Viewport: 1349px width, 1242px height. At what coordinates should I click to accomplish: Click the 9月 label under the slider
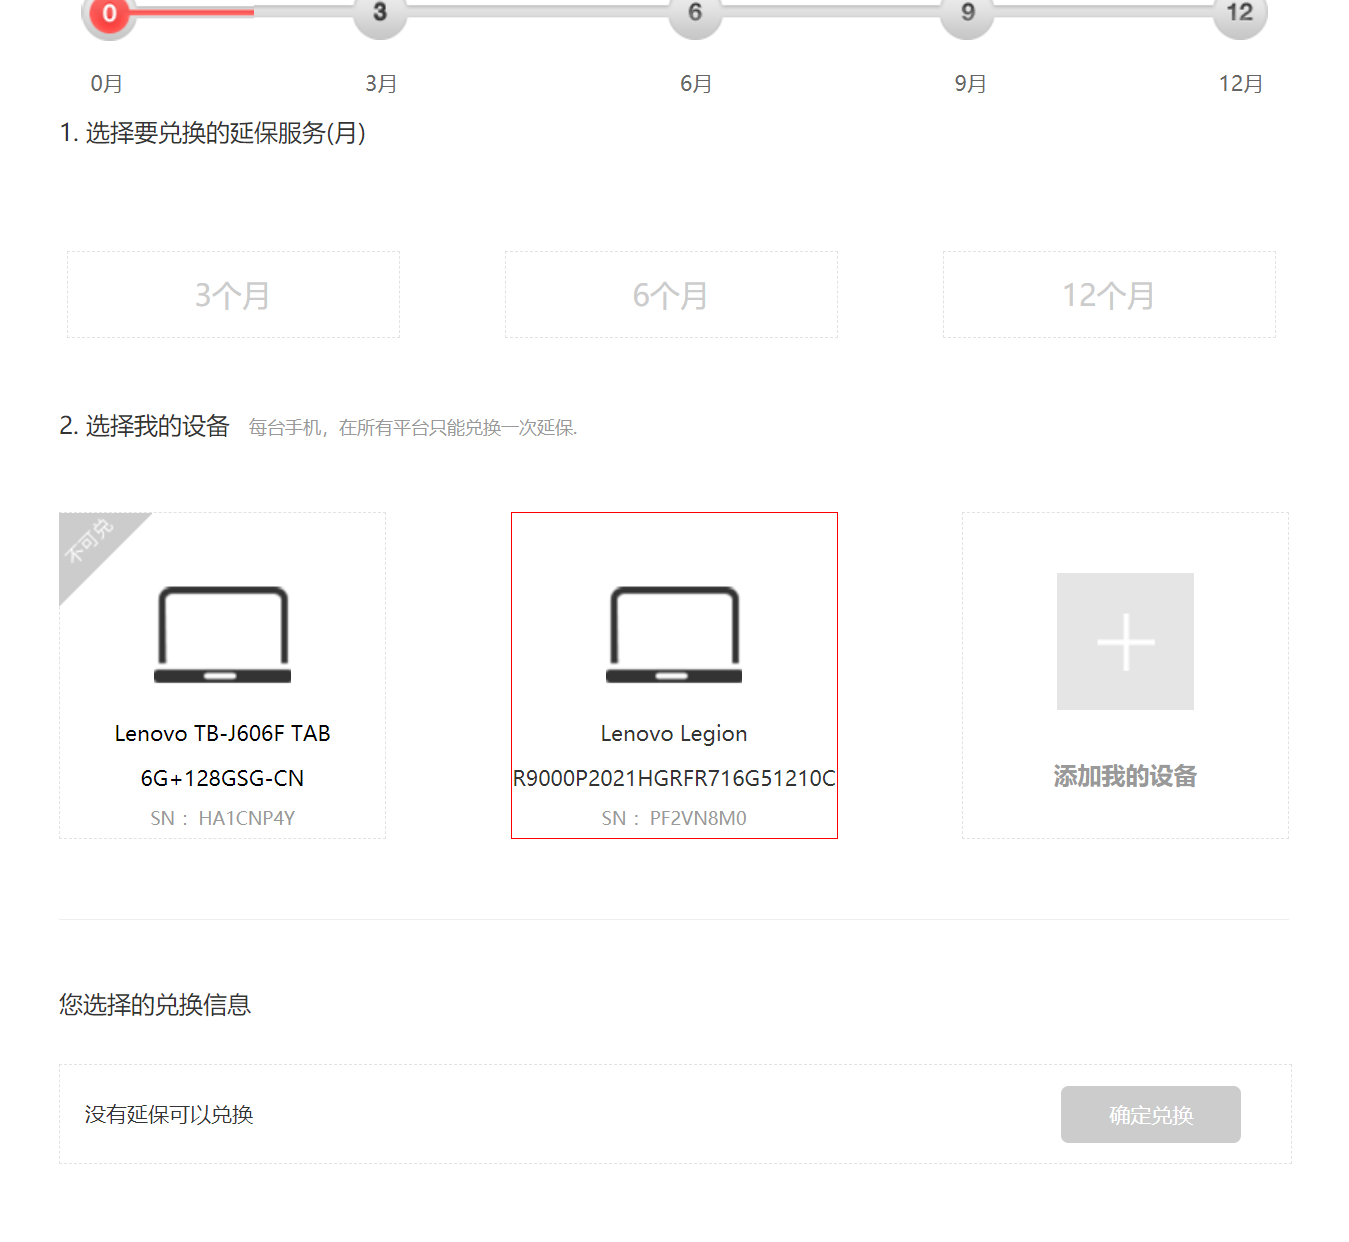pyautogui.click(x=970, y=84)
